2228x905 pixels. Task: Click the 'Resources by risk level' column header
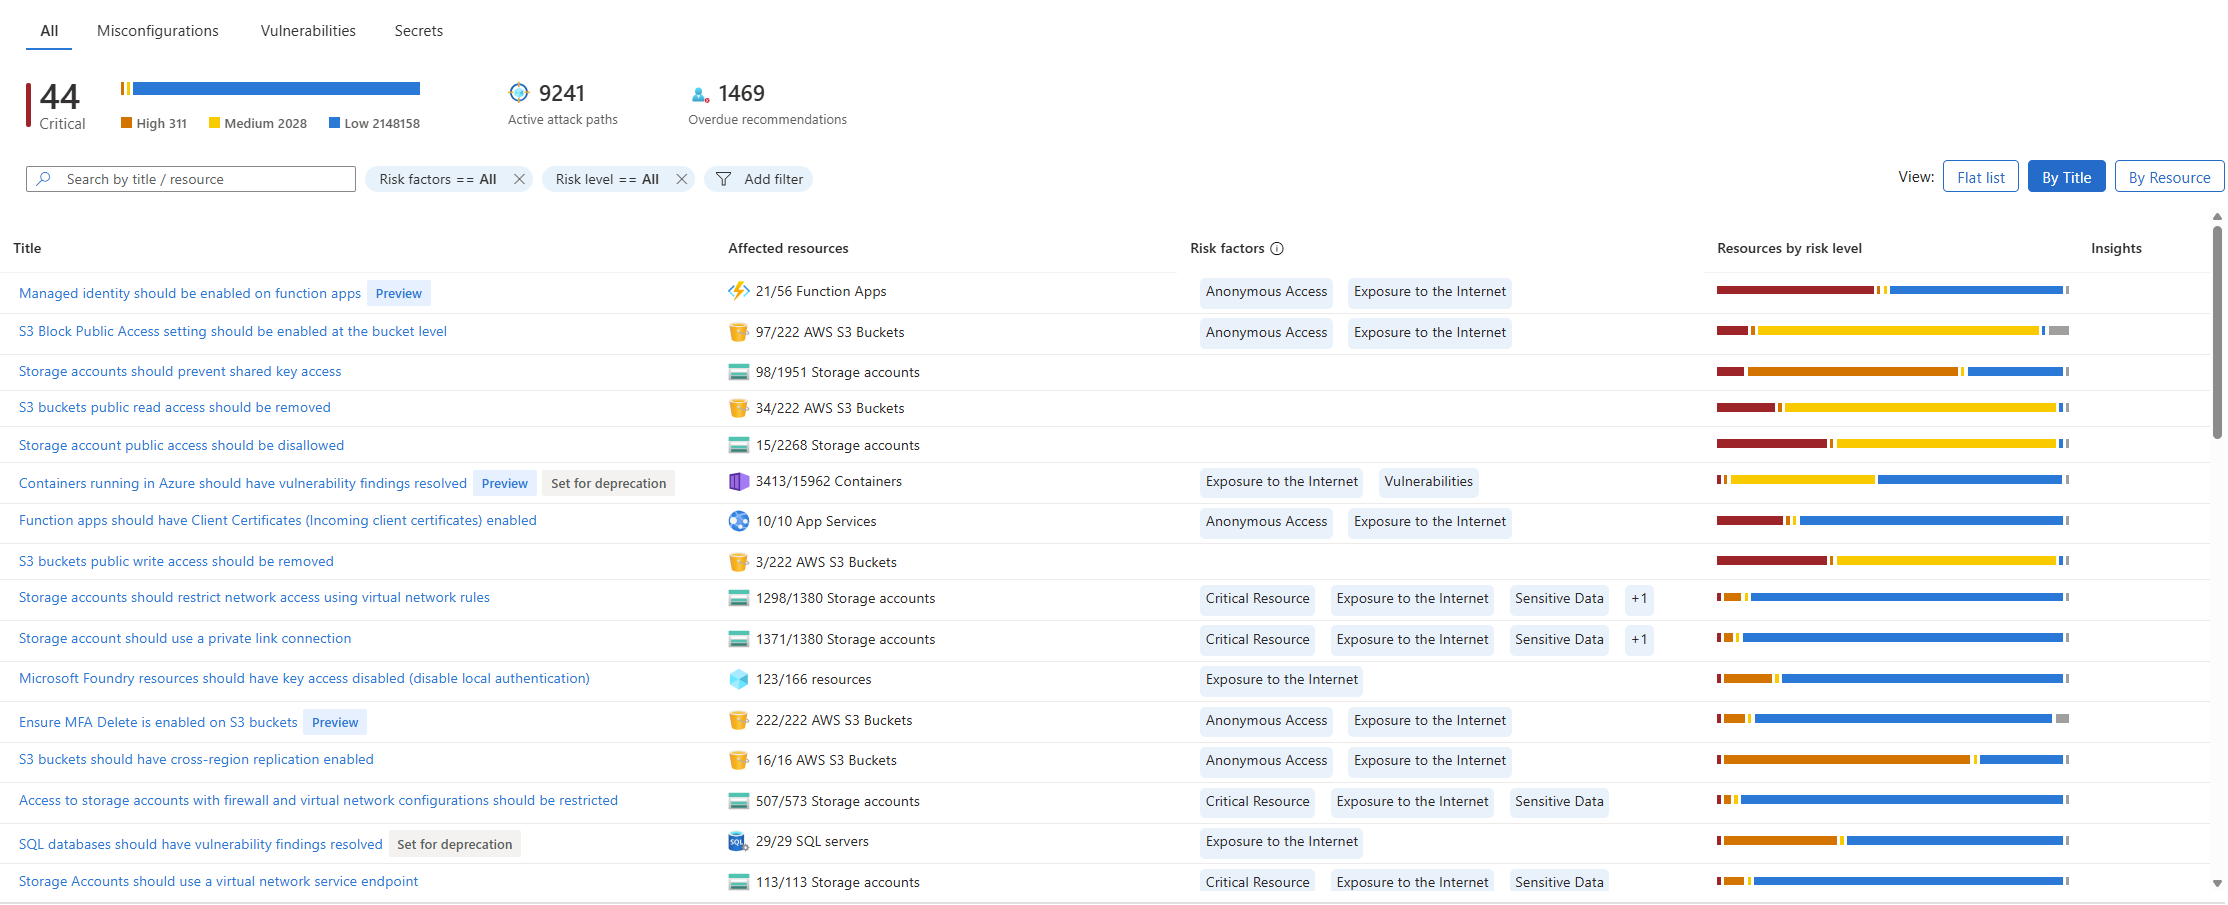click(x=1789, y=249)
